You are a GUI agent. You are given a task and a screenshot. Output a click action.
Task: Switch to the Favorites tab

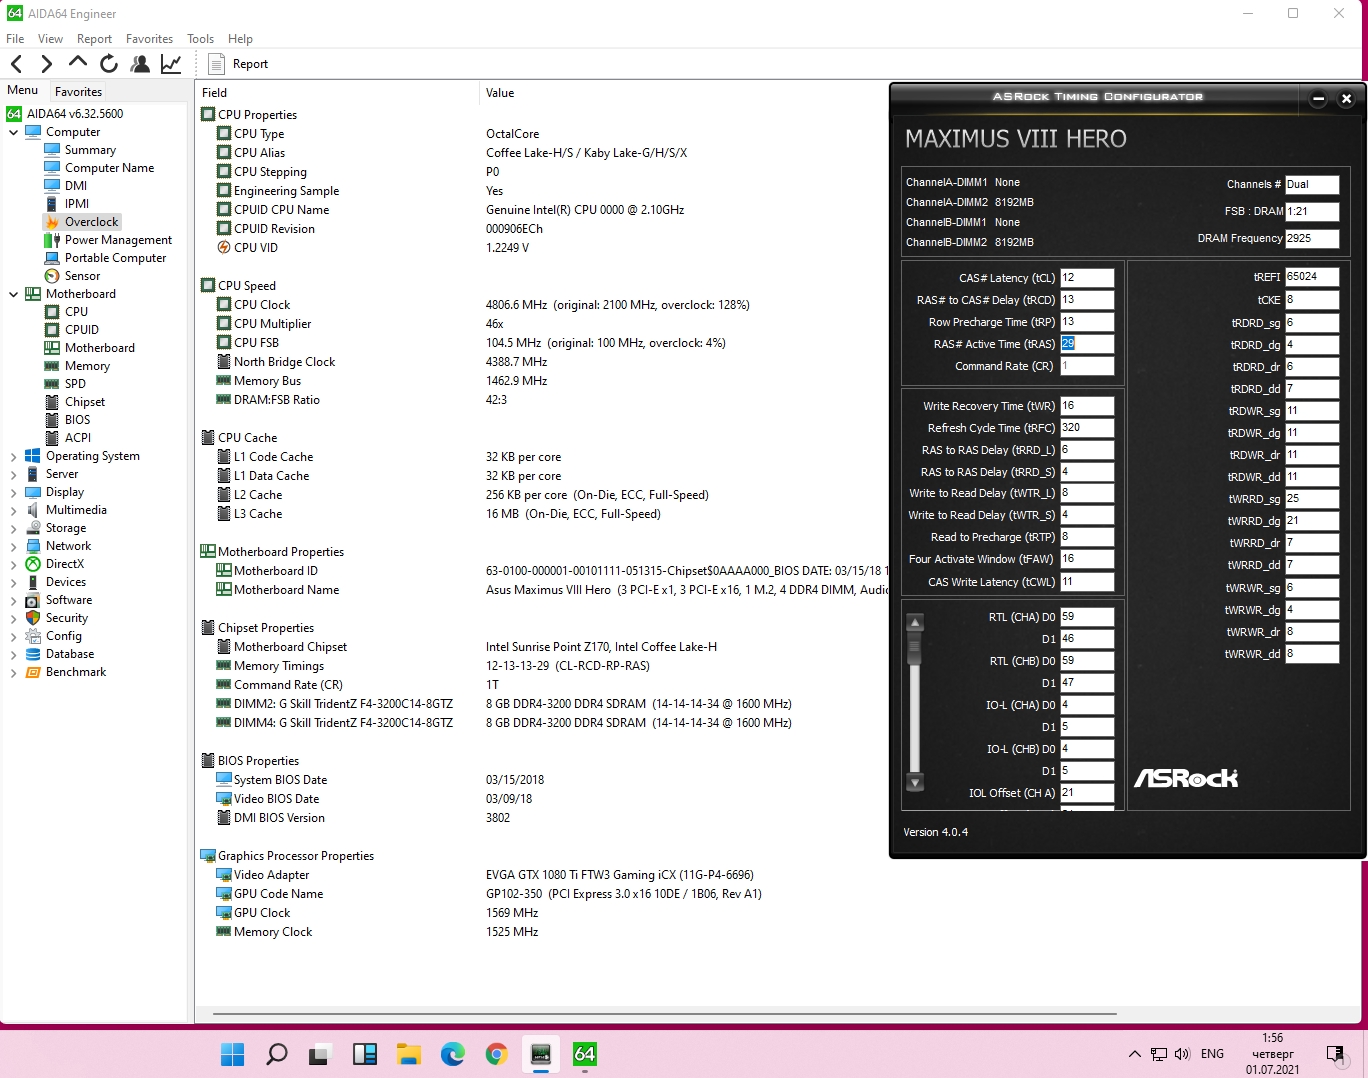pyautogui.click(x=78, y=91)
